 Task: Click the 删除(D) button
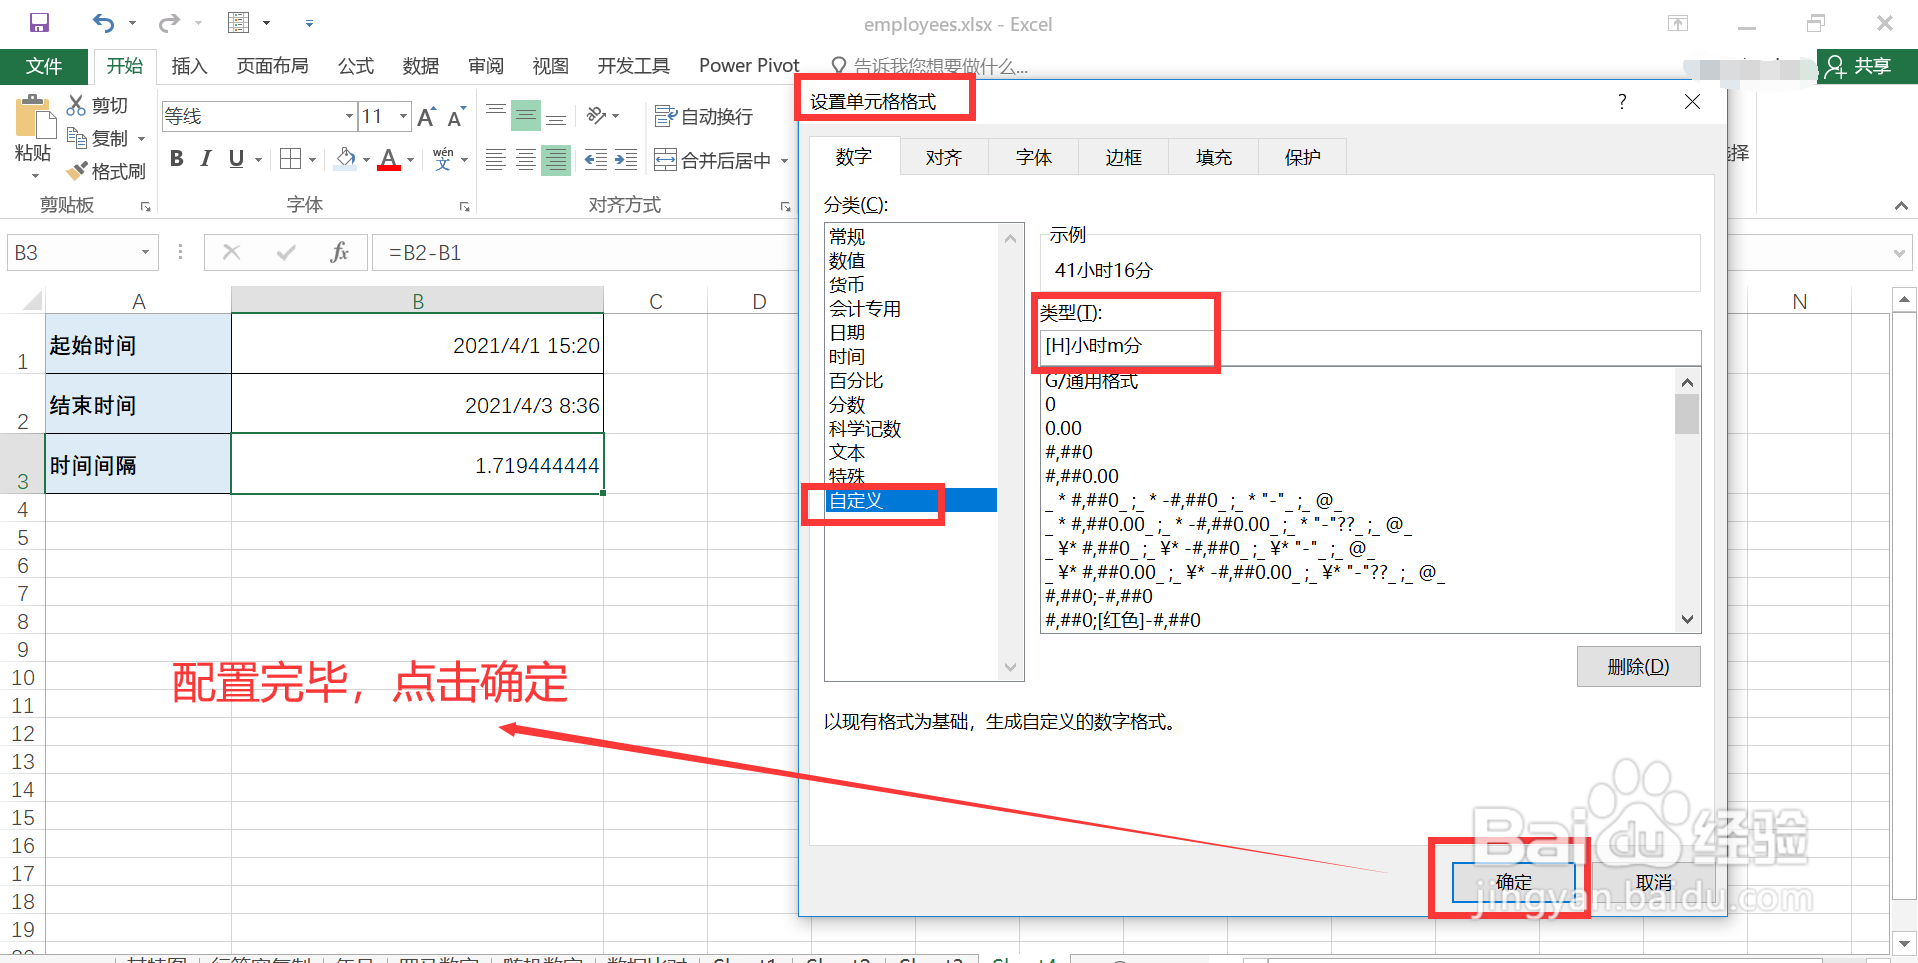coord(1638,666)
